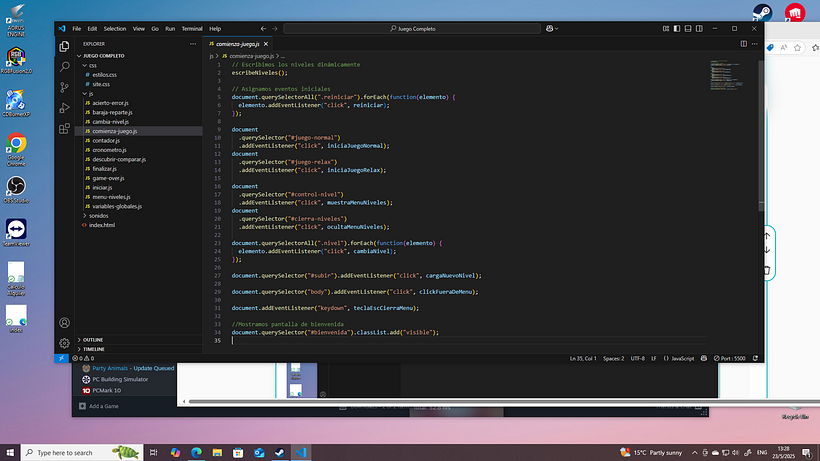The height and width of the screenshot is (461, 820).
Task: Open the Explorer view in activity bar
Action: 64,47
